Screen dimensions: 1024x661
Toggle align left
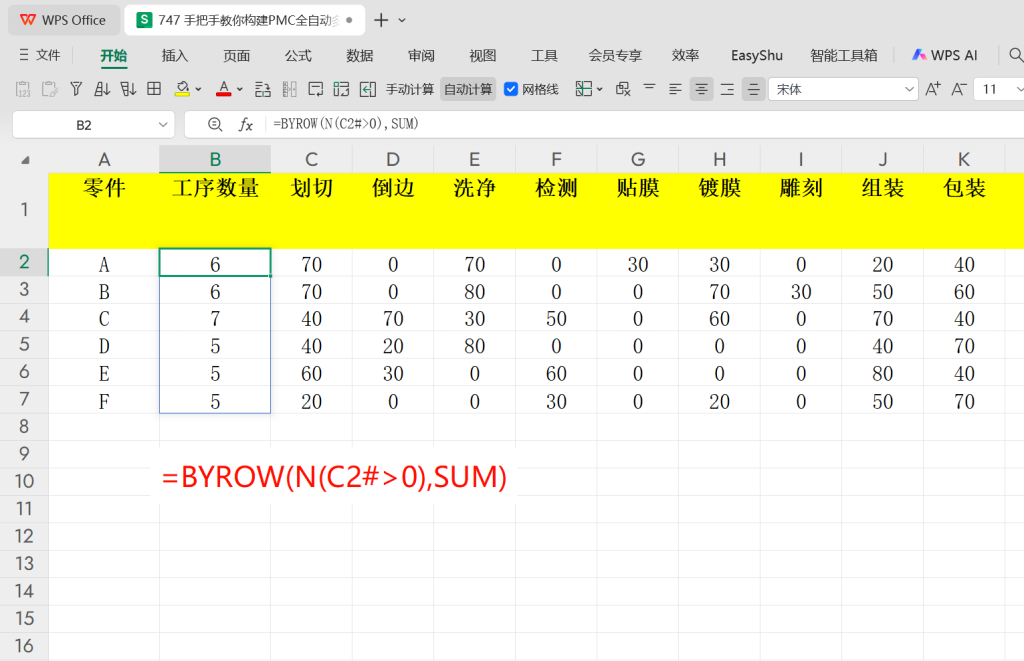(675, 89)
